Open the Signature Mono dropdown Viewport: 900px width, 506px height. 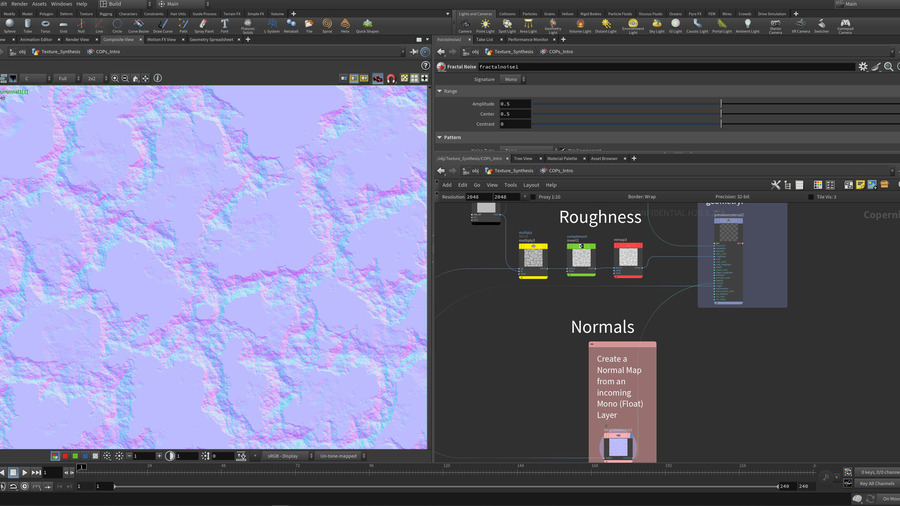513,79
